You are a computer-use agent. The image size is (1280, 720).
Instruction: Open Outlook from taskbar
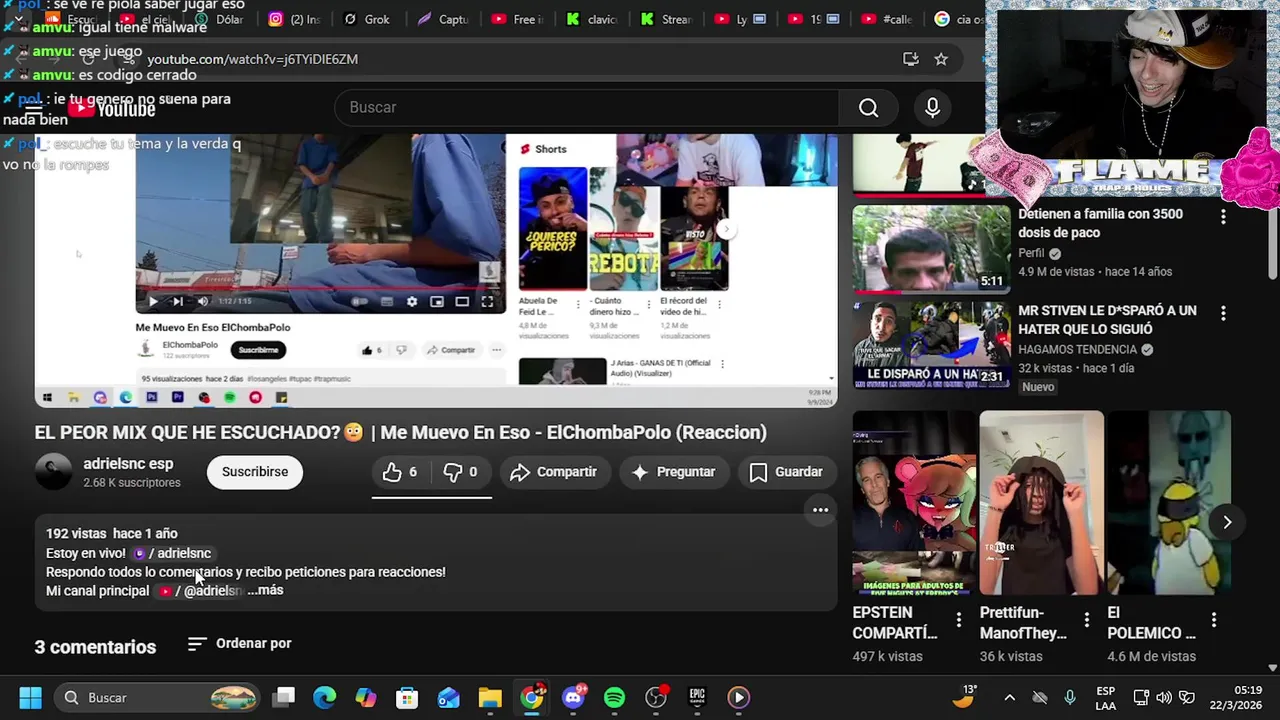tap(448, 697)
